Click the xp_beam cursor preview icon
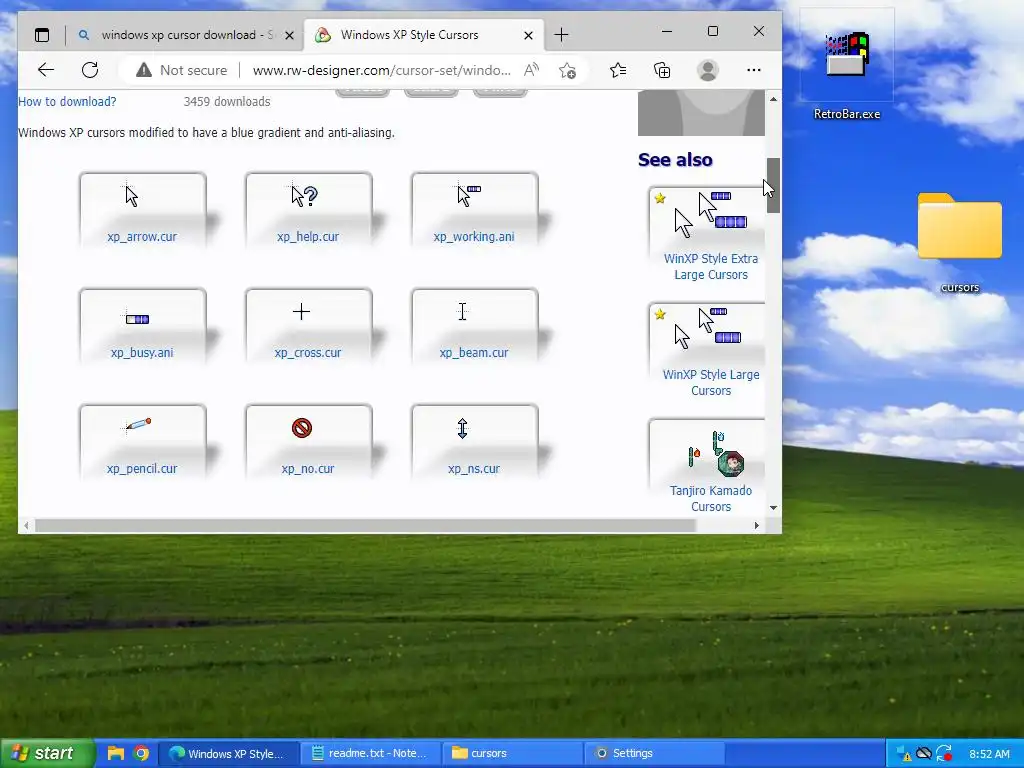 tap(462, 312)
